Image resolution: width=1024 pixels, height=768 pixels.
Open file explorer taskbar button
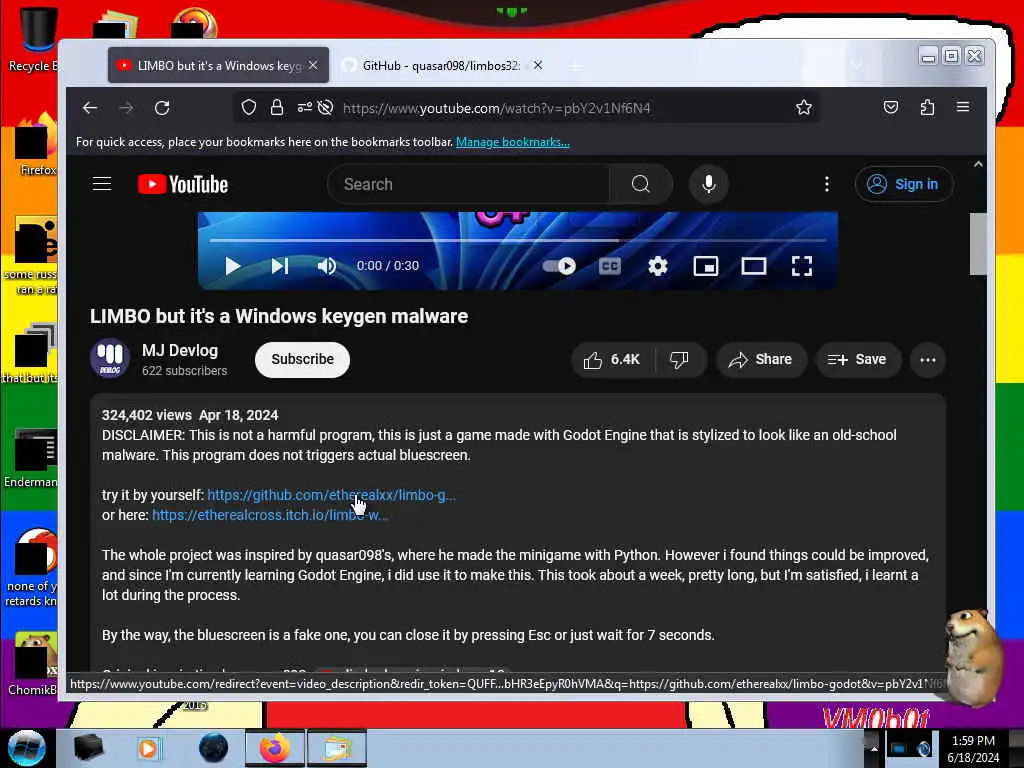click(337, 748)
